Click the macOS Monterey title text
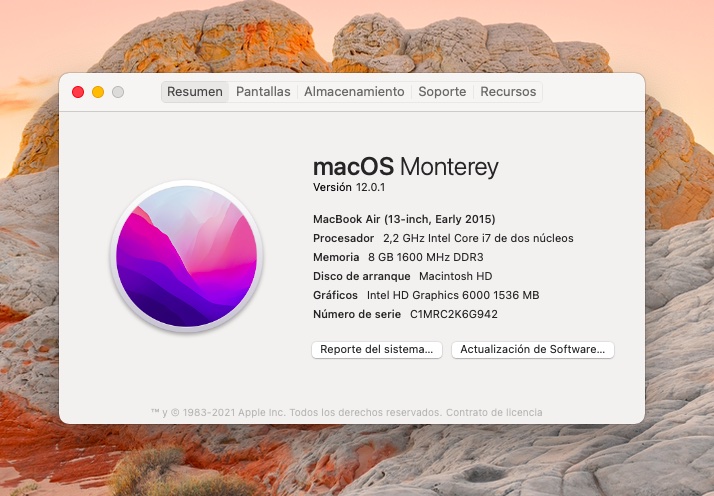Viewport: 714px width, 496px height. 405,167
